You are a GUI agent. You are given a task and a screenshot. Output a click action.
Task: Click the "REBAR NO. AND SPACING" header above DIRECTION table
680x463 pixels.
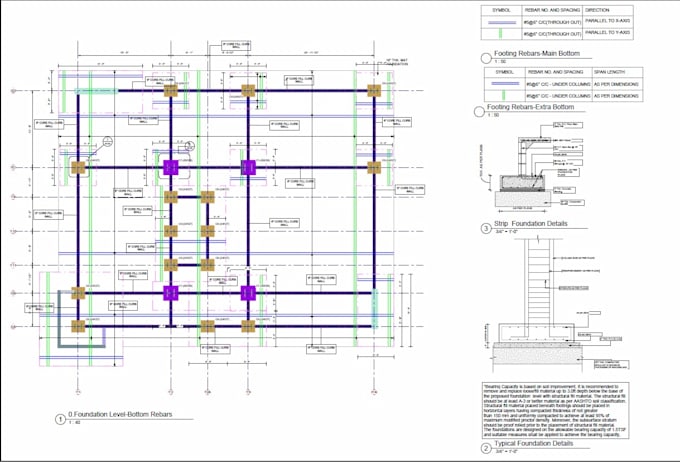coord(552,10)
